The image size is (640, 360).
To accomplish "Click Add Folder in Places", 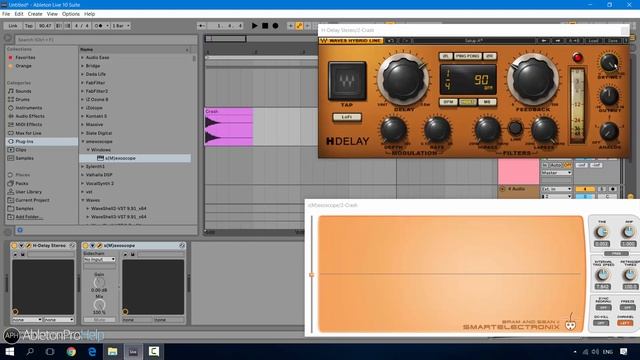I will pos(29,217).
